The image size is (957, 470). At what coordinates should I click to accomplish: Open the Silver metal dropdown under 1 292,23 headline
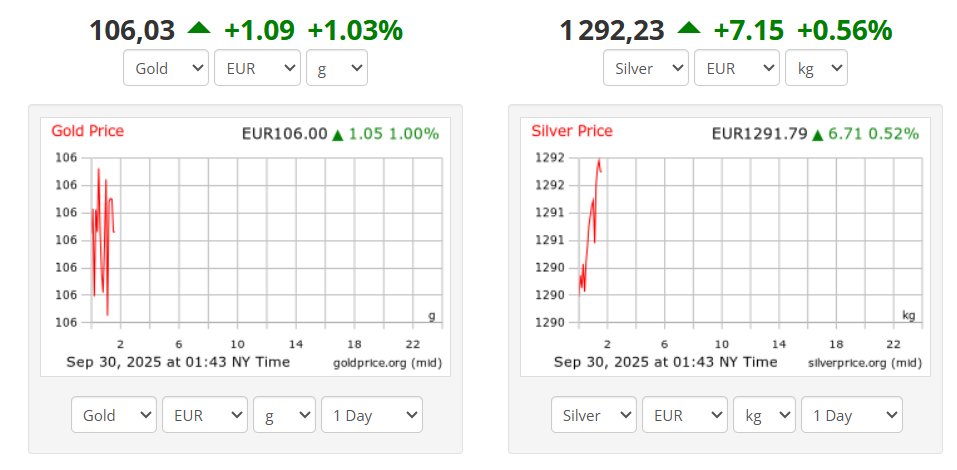[646, 69]
